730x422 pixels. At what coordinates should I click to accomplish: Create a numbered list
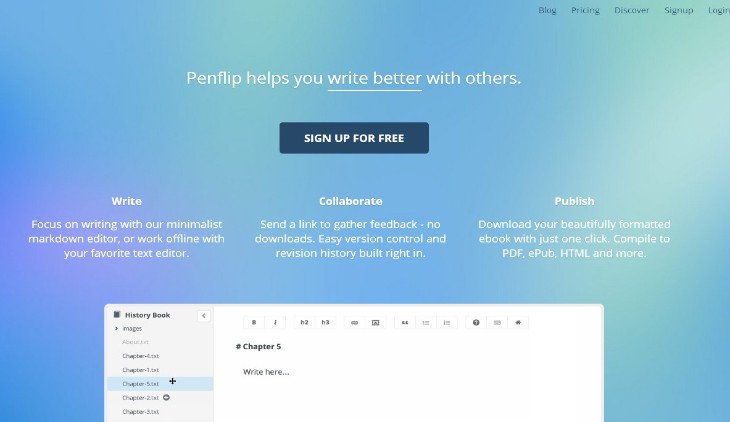pos(447,322)
